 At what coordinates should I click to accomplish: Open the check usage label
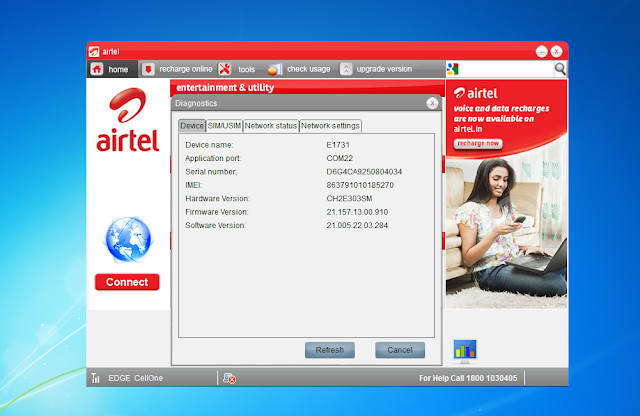(309, 69)
